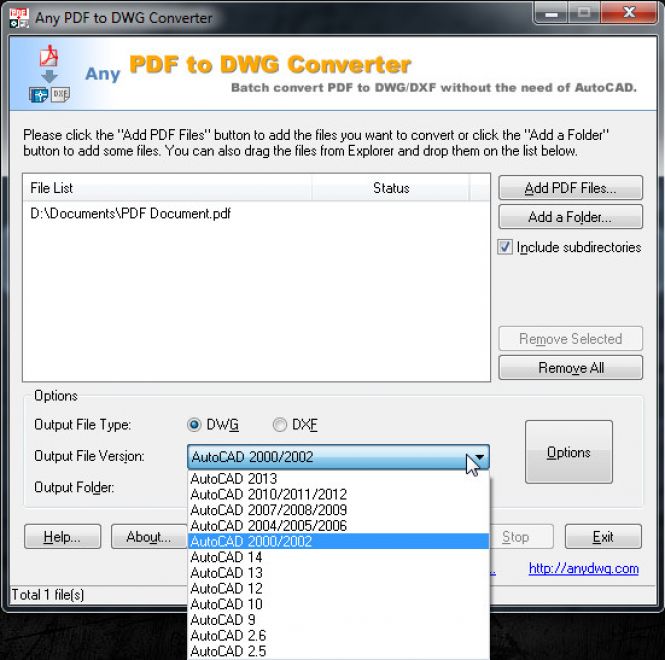
Task: Click Remove Selected button
Action: click(x=570, y=338)
